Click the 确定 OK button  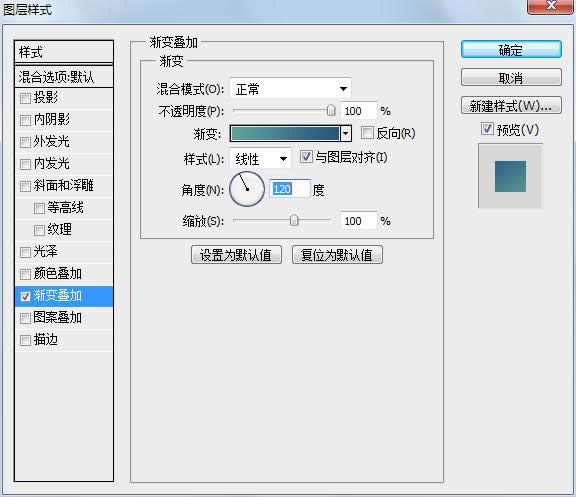tap(511, 50)
